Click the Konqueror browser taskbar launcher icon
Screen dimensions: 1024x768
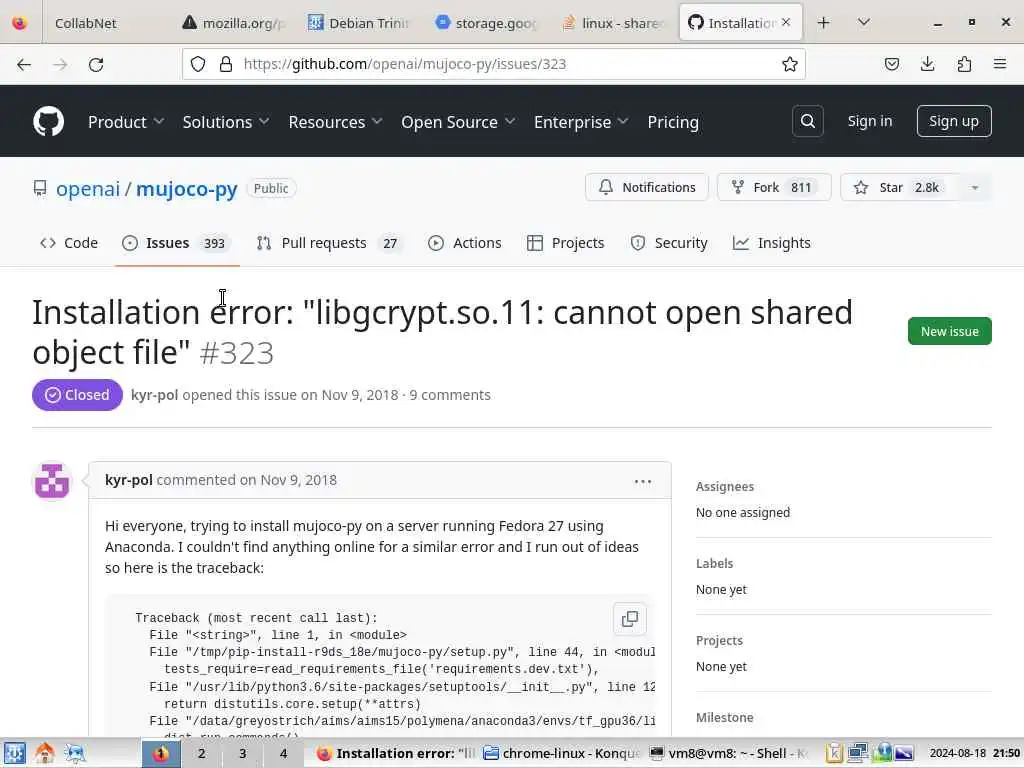coord(75,753)
